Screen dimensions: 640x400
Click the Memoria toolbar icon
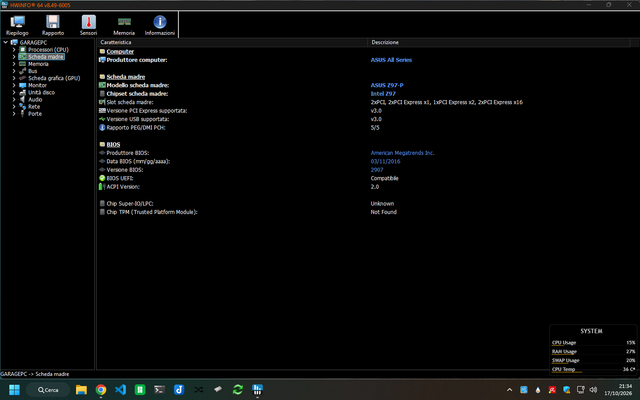point(124,25)
